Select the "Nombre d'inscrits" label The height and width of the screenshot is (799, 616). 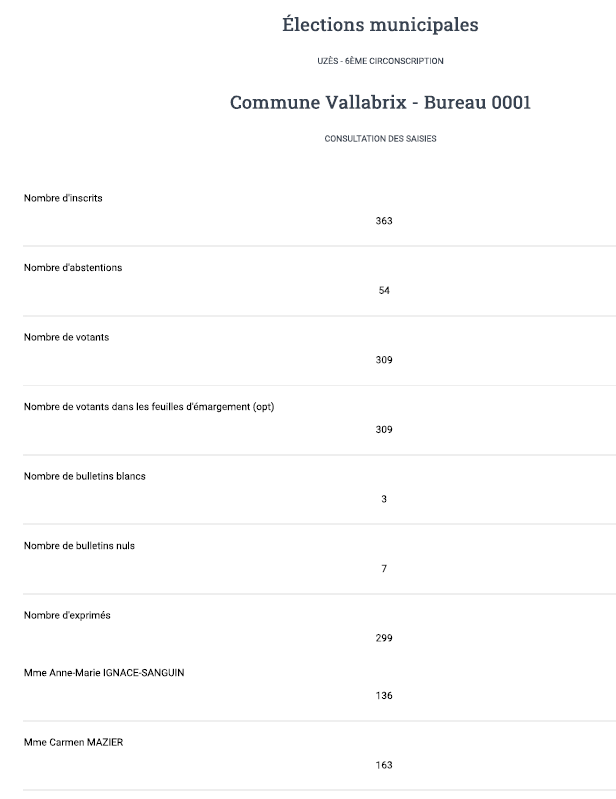[63, 198]
